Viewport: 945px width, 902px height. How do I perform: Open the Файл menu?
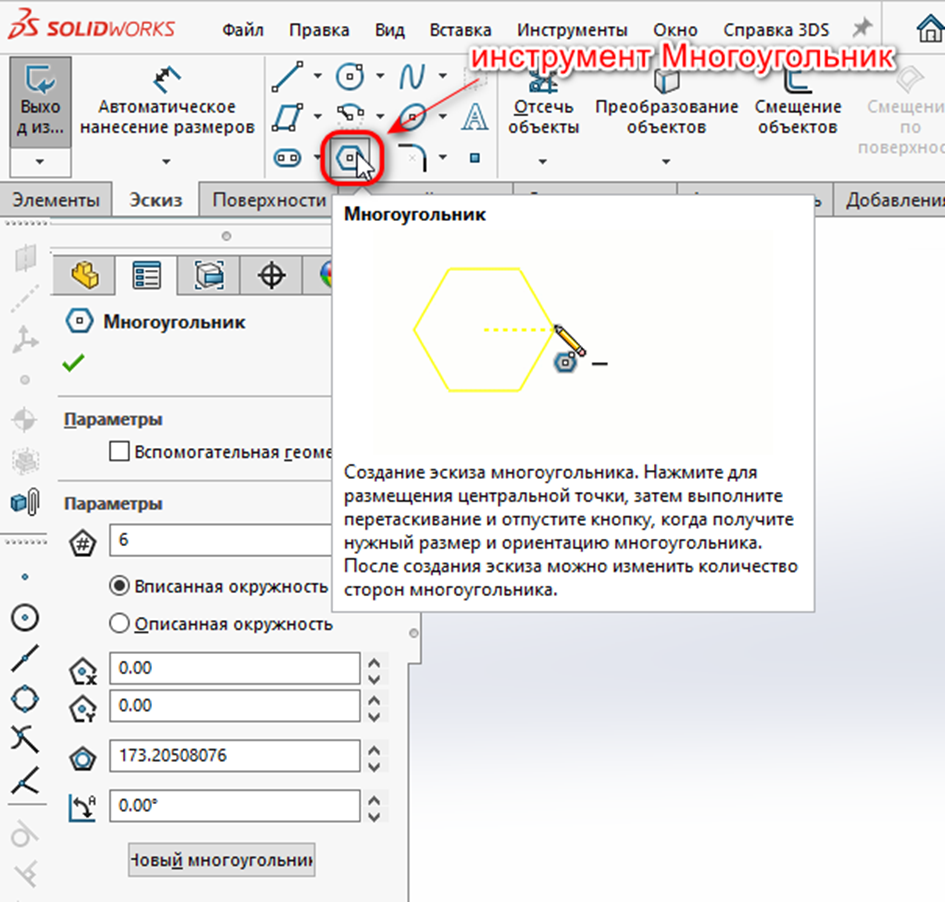point(243,30)
